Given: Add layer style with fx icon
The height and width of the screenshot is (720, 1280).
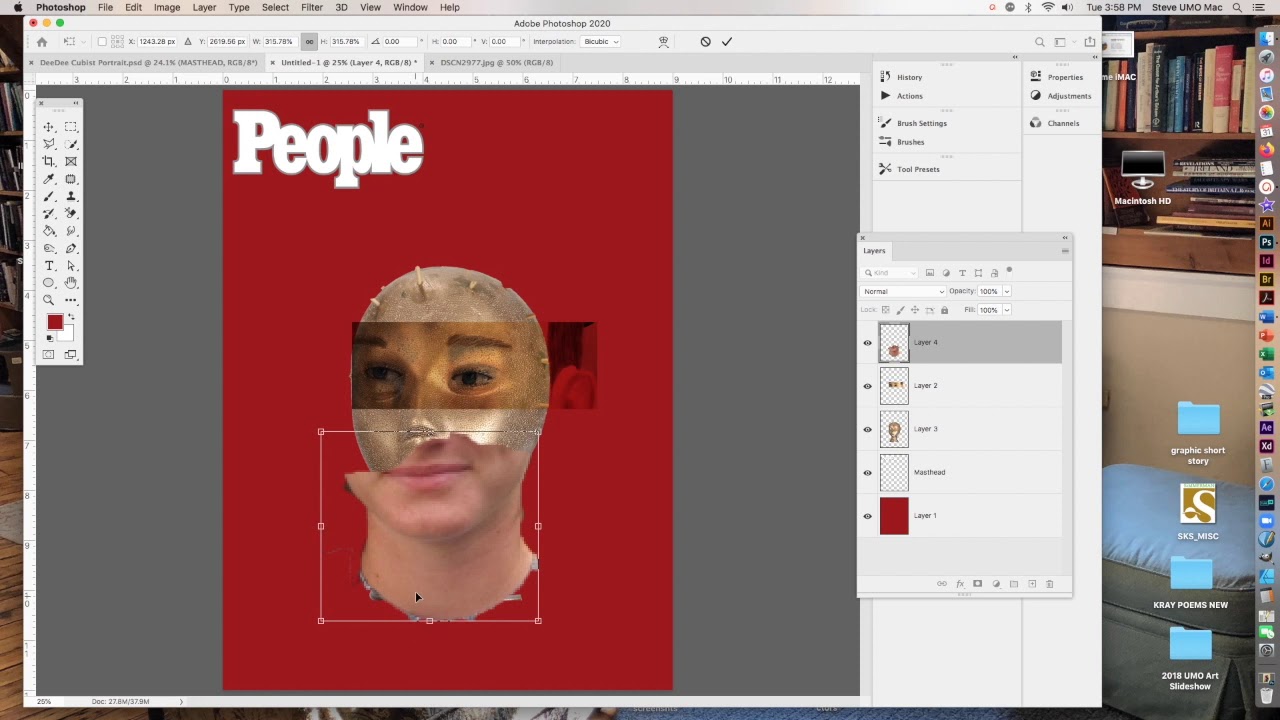Looking at the screenshot, I should [x=960, y=584].
